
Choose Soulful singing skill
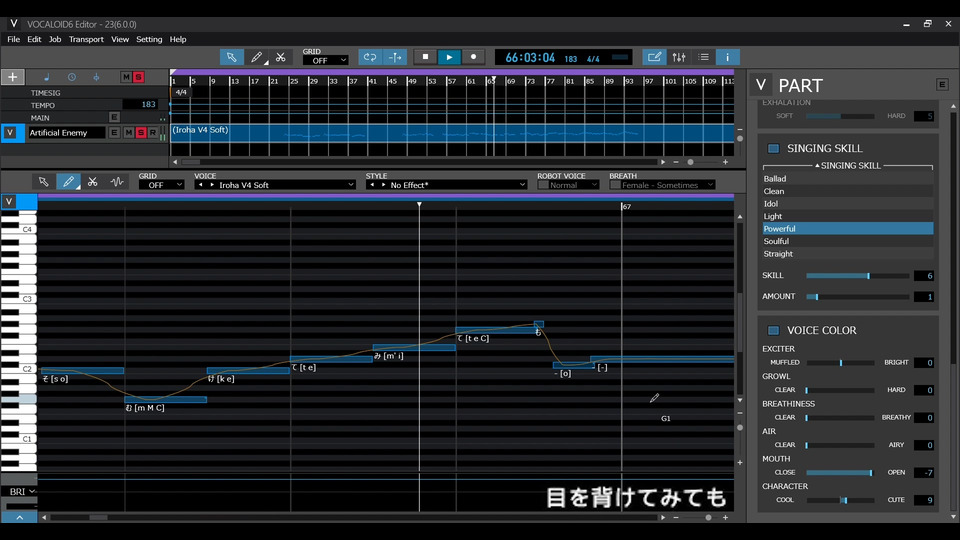click(848, 241)
